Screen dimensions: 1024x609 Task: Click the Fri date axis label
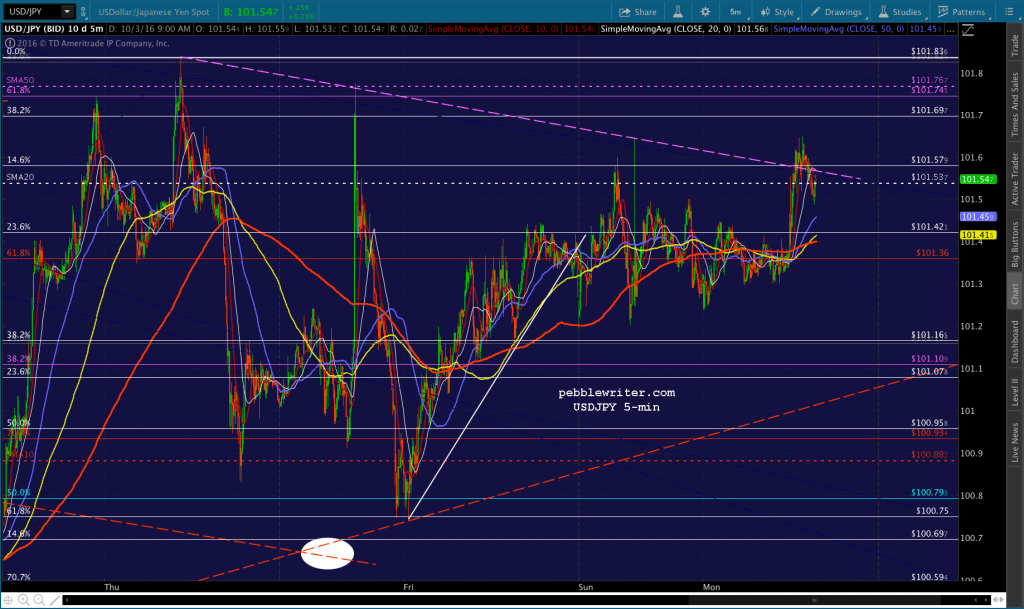(408, 587)
